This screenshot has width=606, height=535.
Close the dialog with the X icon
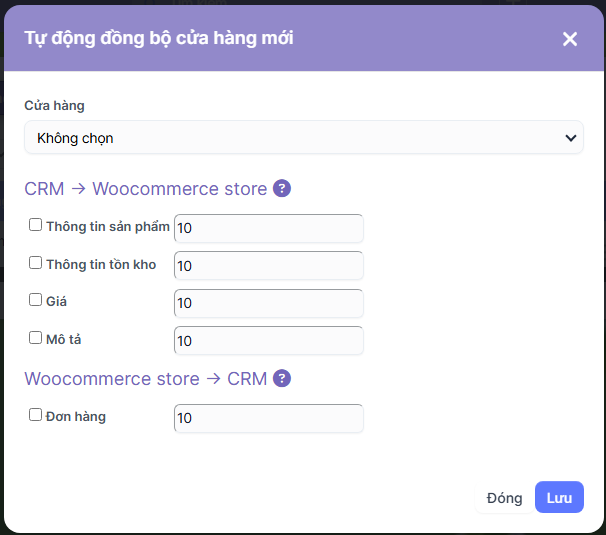(570, 39)
